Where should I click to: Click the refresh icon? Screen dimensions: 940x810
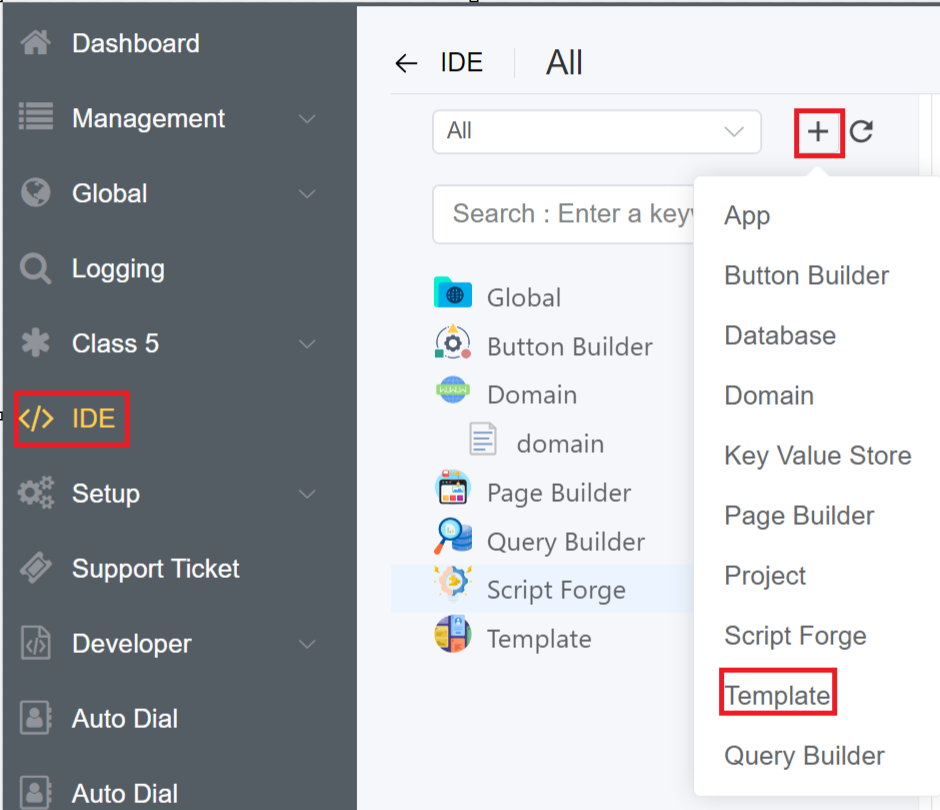click(861, 132)
